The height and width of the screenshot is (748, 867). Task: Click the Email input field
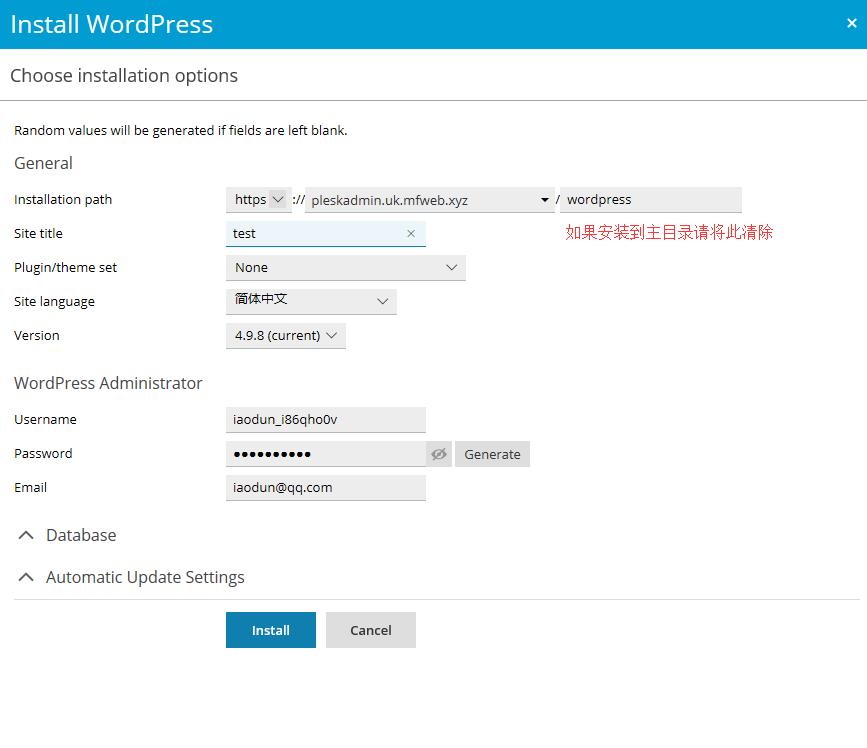[326, 488]
